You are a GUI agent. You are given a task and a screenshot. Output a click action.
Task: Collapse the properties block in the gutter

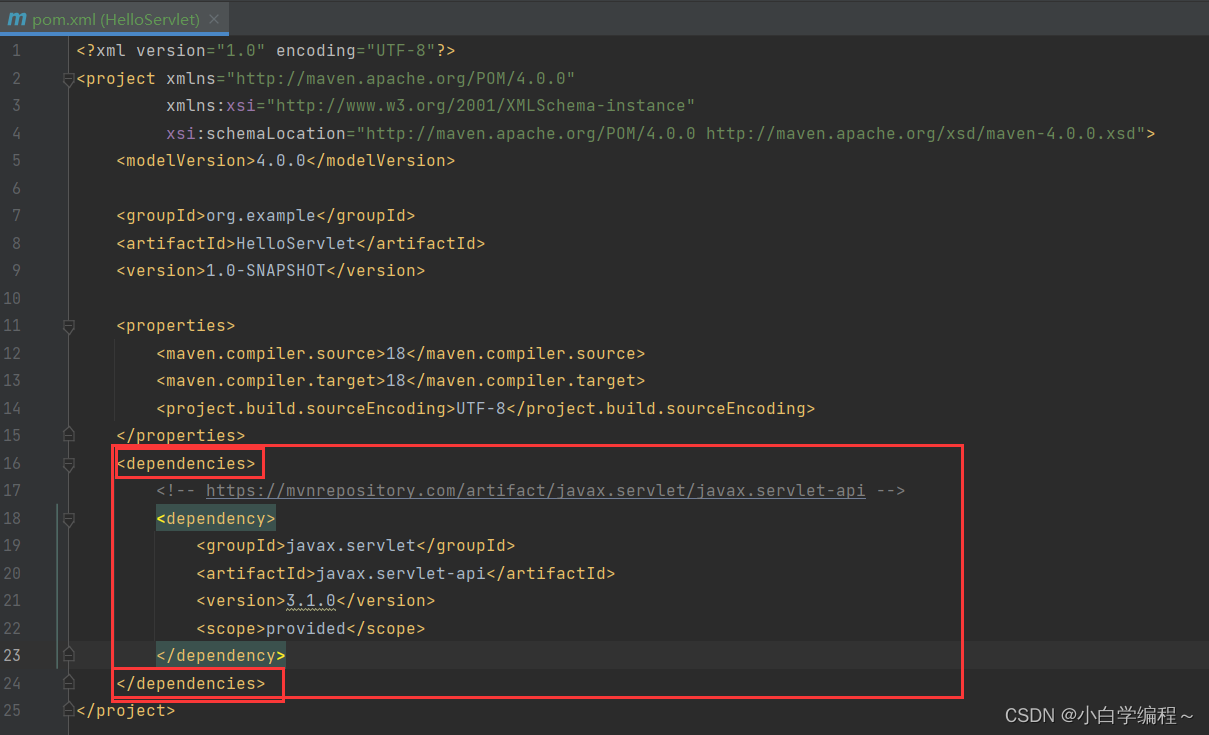tap(67, 325)
